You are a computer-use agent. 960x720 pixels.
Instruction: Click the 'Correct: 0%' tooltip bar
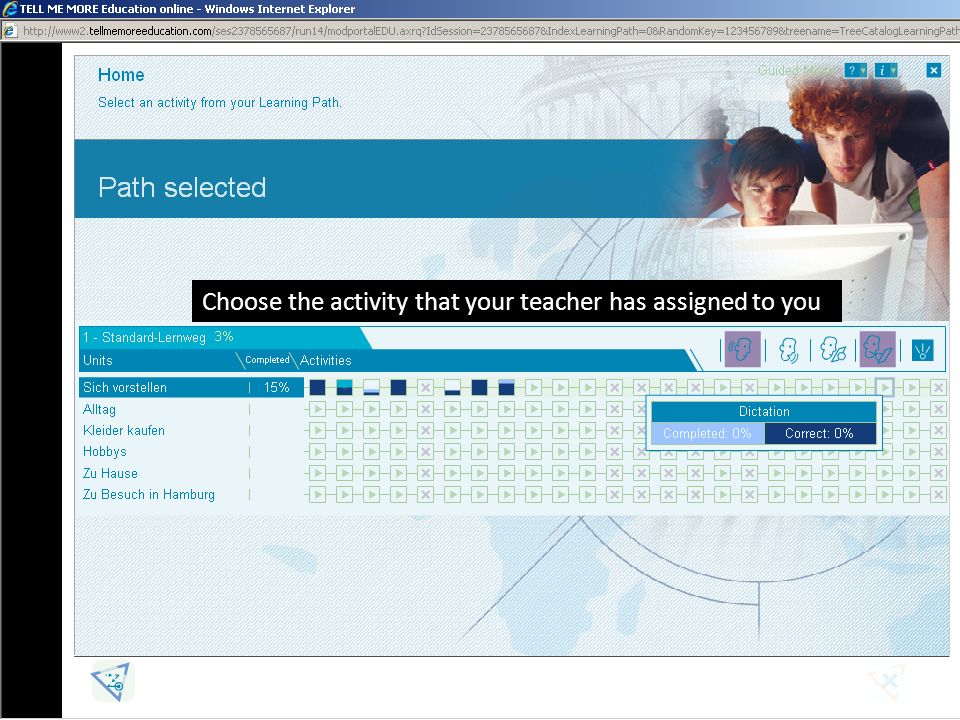click(x=820, y=433)
